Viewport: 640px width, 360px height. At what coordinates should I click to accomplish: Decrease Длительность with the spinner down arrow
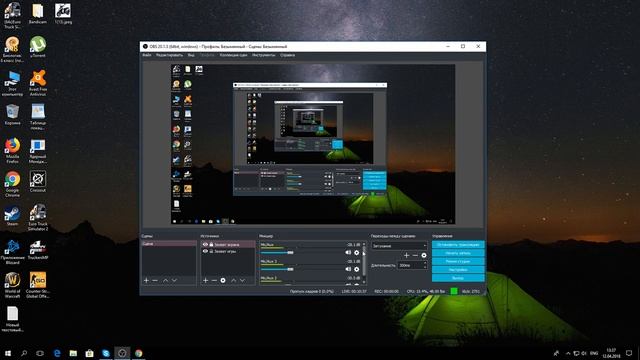425,267
